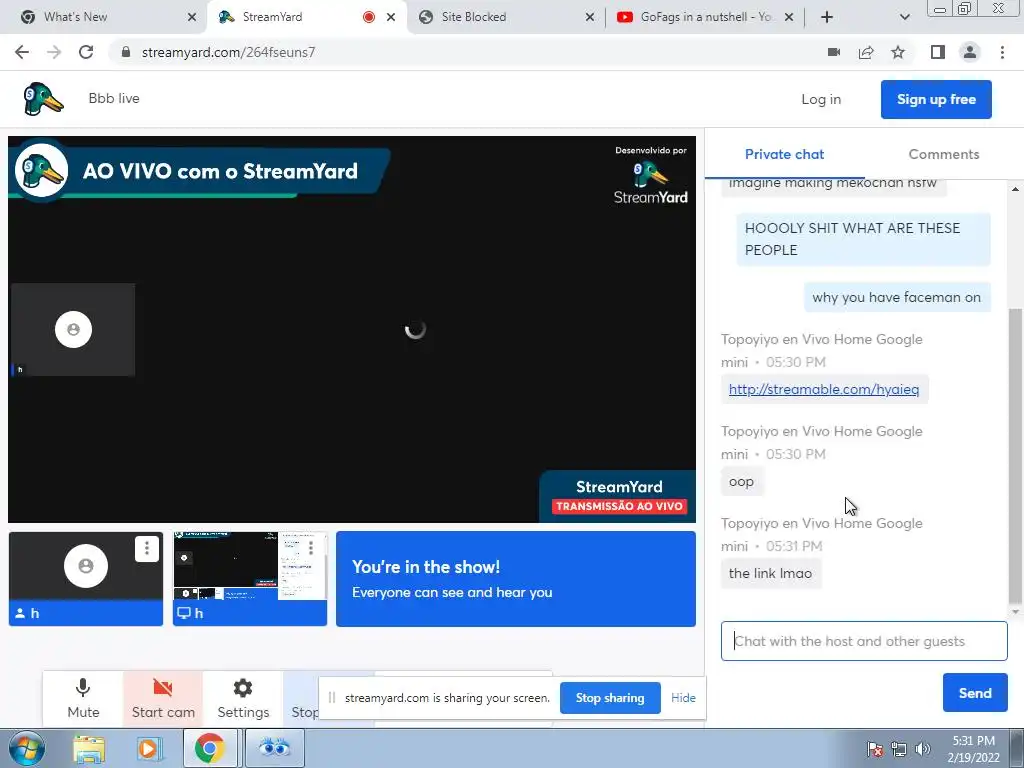Click the lock icon in address bar
Screen dimensions: 1024x768
pyautogui.click(x=126, y=52)
